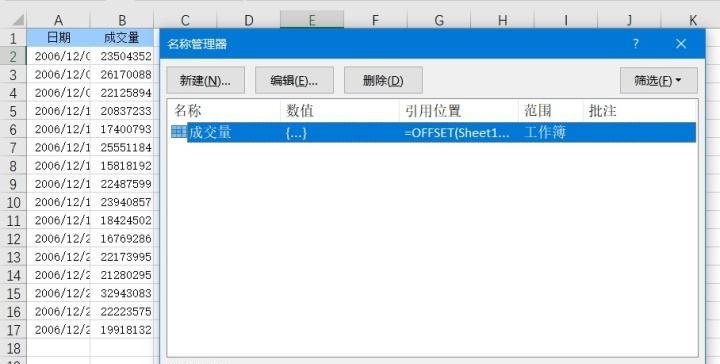Select row 10 header
Viewport: 720px width, 364px height.
click(13, 202)
